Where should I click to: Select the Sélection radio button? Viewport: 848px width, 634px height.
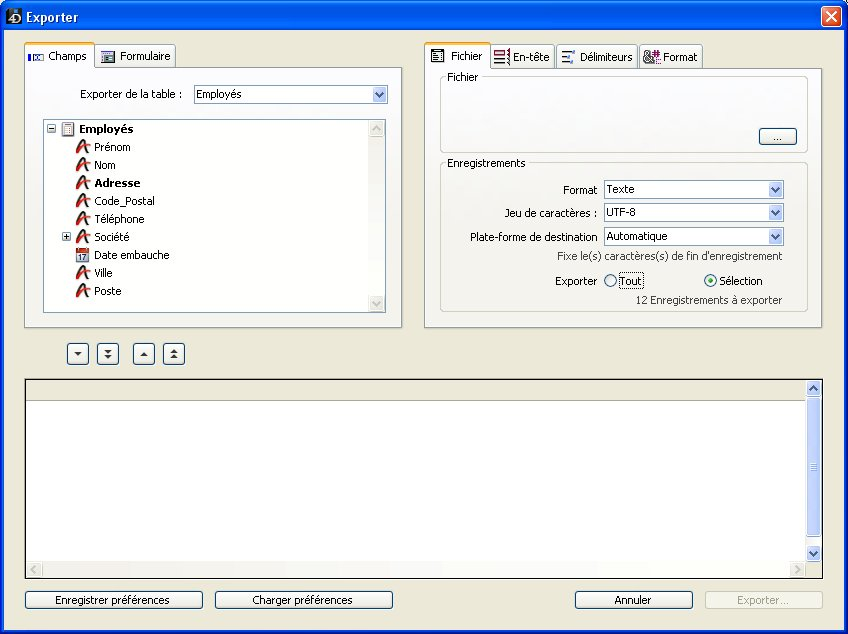pos(711,281)
